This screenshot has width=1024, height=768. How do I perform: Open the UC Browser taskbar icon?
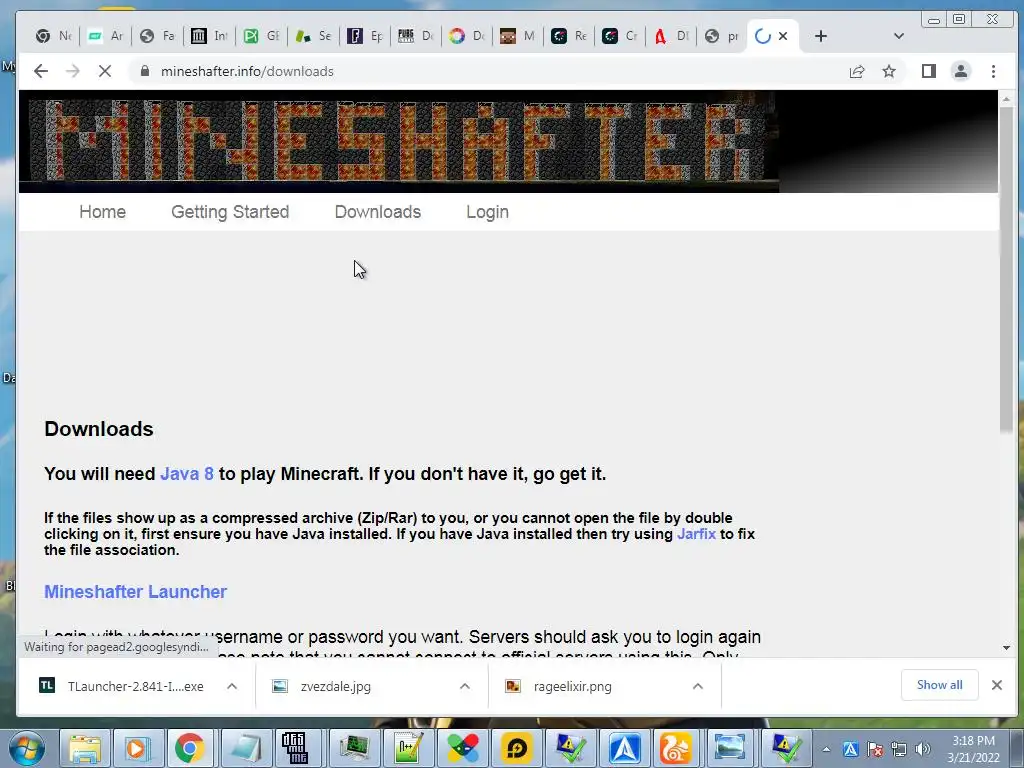676,748
